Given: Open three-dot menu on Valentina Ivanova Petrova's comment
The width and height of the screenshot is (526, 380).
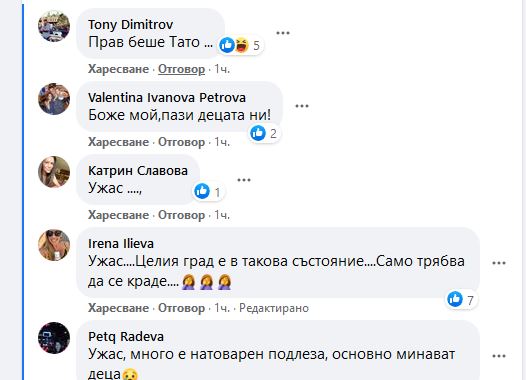Looking at the screenshot, I should click(302, 106).
